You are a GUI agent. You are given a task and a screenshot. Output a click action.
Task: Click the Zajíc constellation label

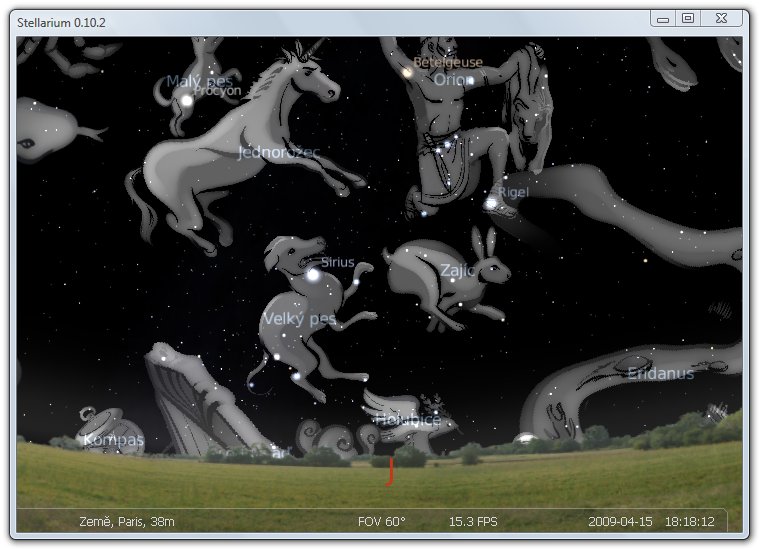457,270
